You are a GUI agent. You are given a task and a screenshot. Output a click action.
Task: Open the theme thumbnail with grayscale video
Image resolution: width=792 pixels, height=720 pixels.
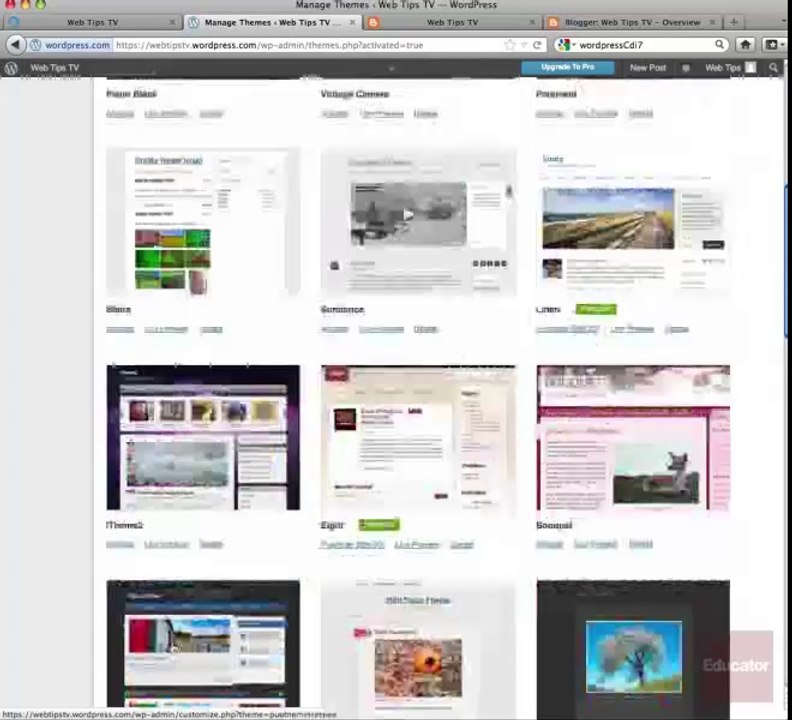click(419, 221)
